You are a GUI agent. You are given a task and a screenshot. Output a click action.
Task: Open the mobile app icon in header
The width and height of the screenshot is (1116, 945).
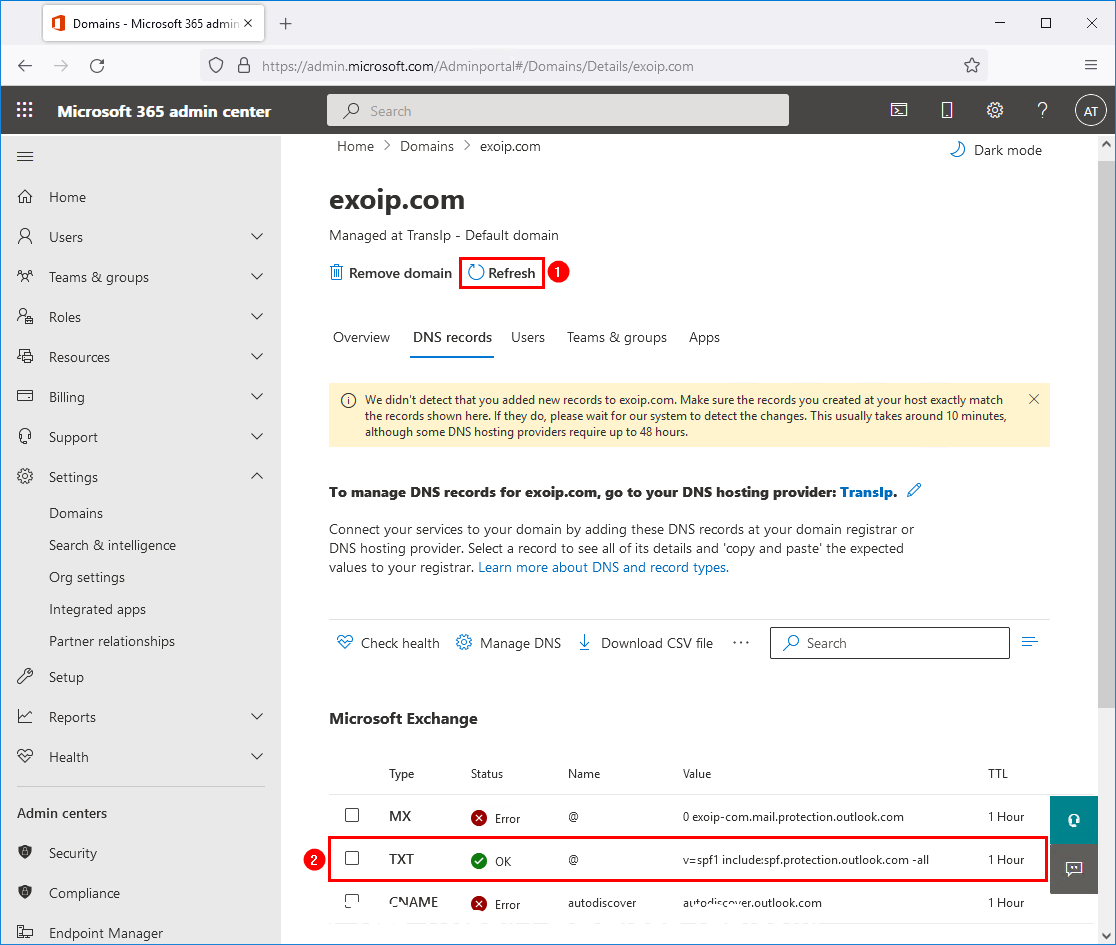click(947, 110)
